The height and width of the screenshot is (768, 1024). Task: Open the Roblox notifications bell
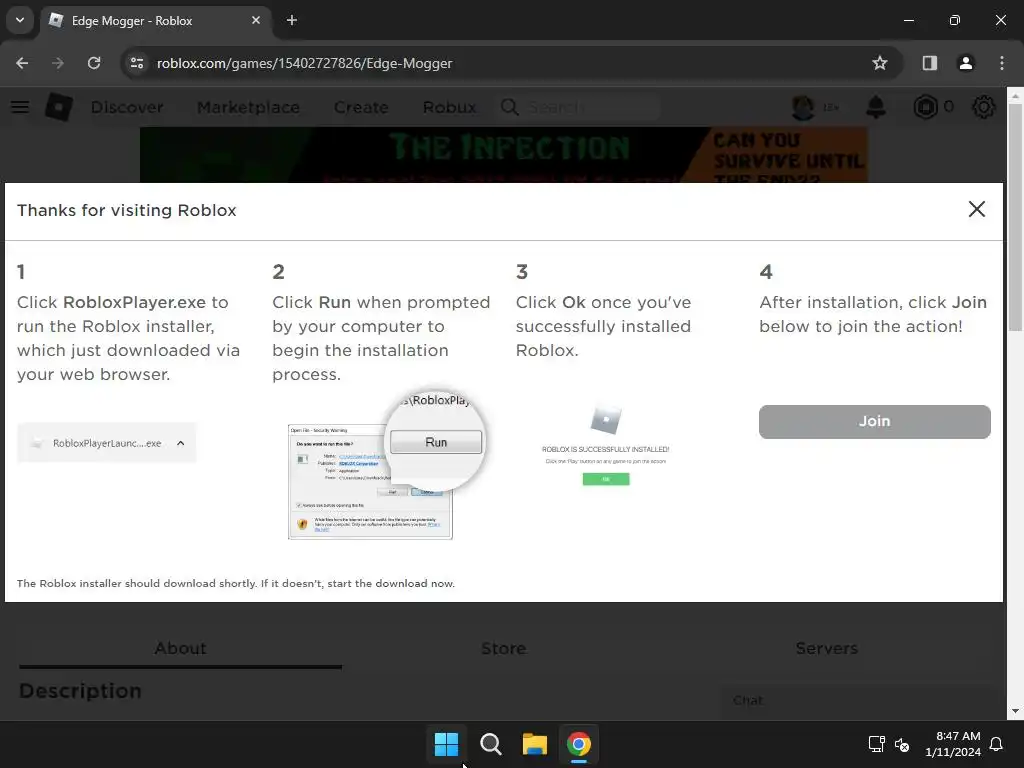[x=876, y=107]
